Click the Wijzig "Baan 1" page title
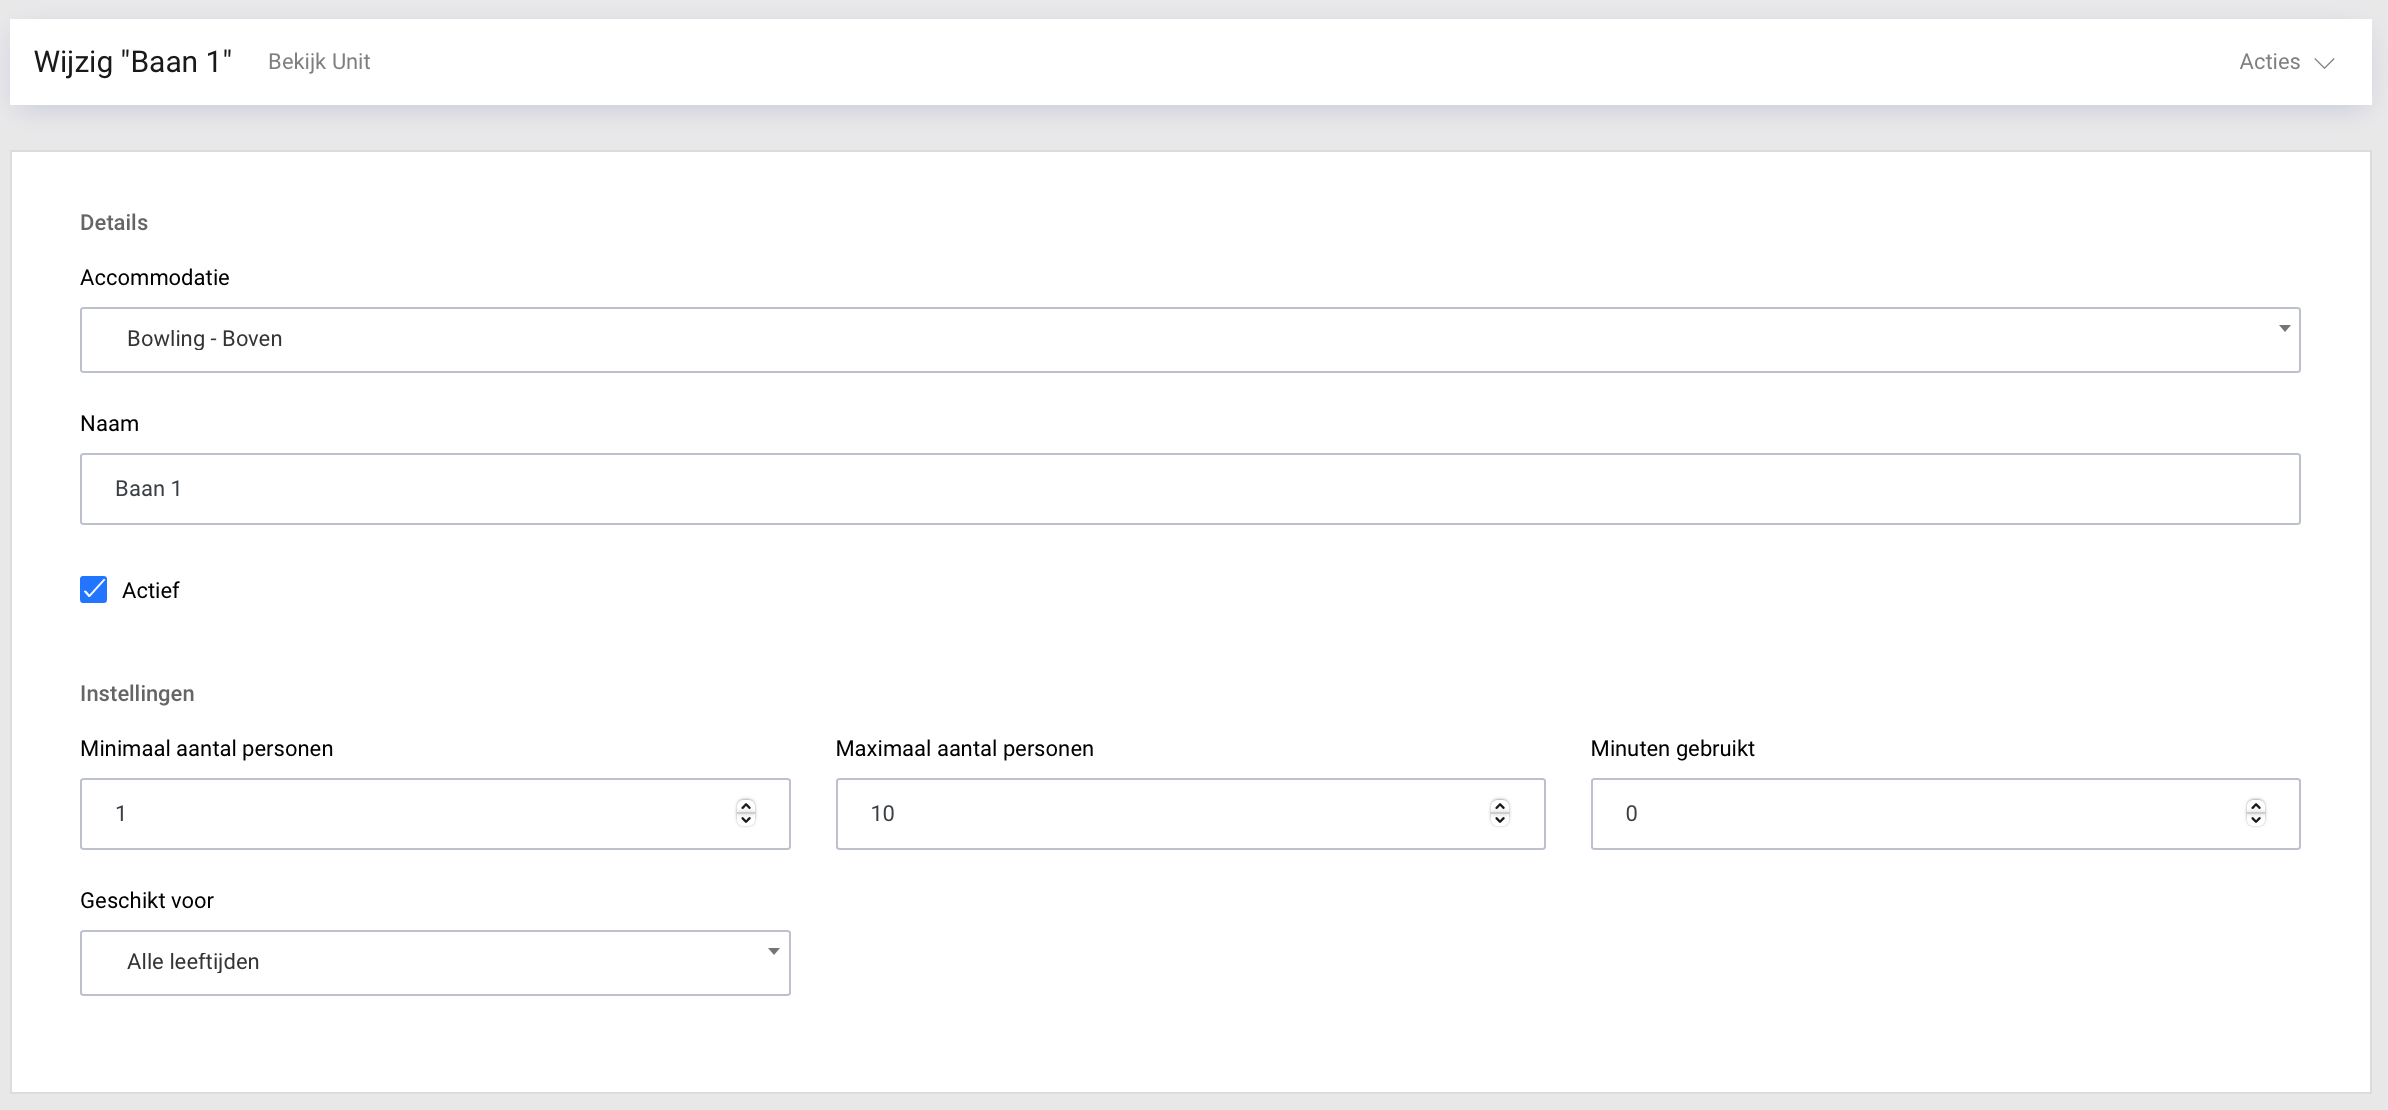The height and width of the screenshot is (1110, 2388). [x=133, y=62]
